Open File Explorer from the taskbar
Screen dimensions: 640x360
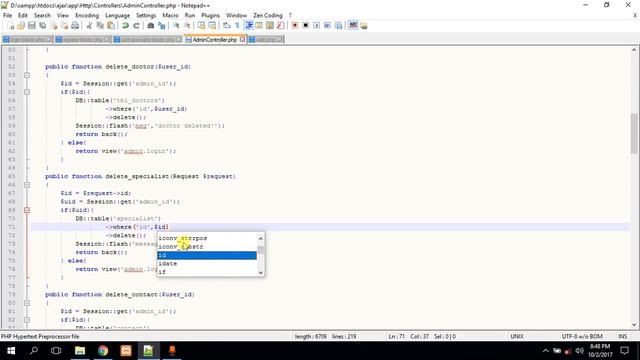coord(80,351)
